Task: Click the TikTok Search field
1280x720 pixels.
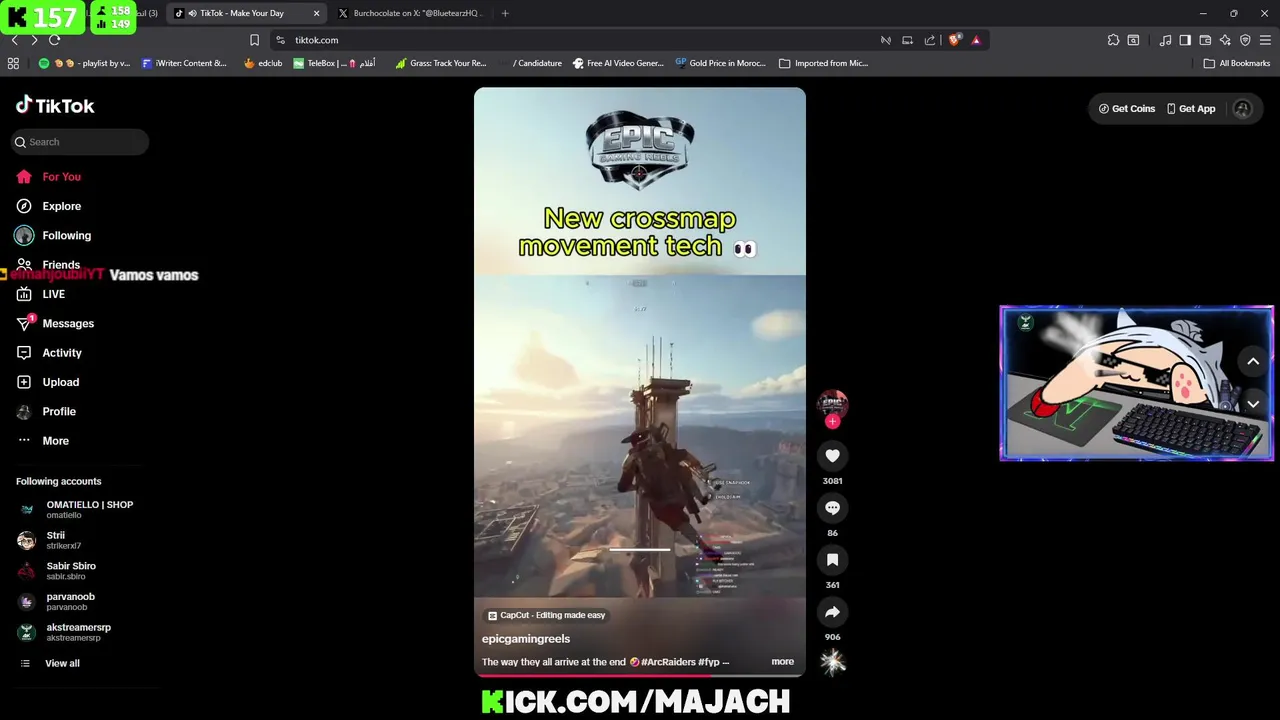Action: (80, 142)
